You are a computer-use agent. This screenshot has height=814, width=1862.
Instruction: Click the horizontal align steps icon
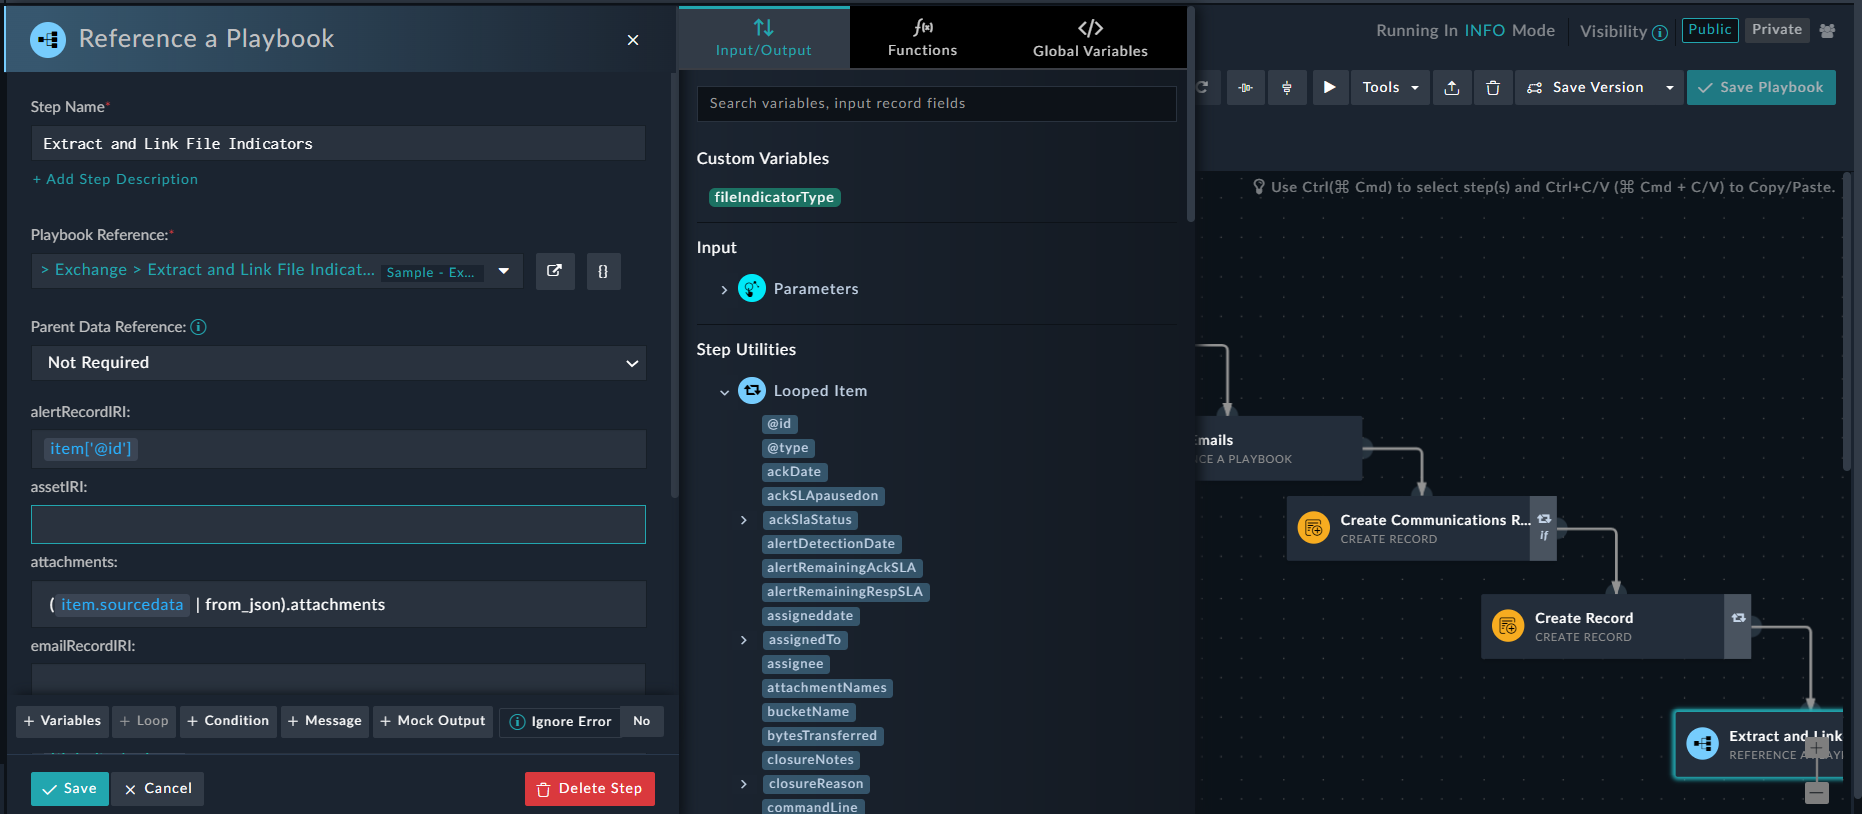1245,88
